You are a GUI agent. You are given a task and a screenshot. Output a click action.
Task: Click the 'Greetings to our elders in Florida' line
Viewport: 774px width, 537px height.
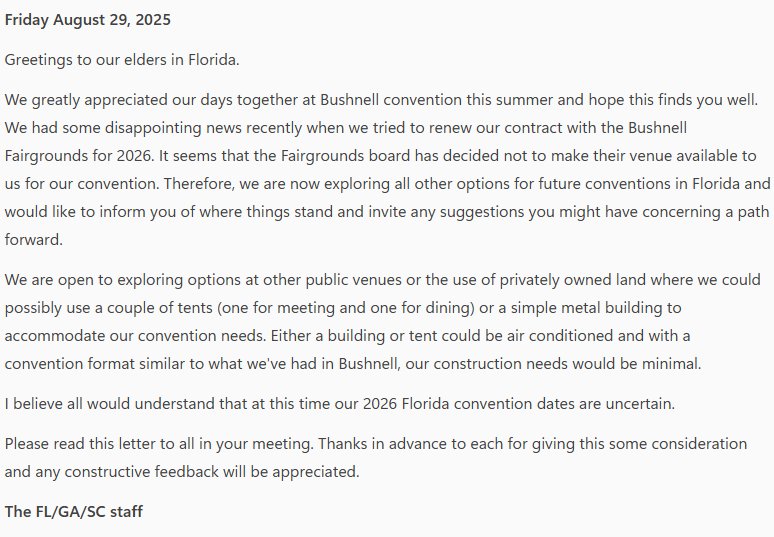122,60
